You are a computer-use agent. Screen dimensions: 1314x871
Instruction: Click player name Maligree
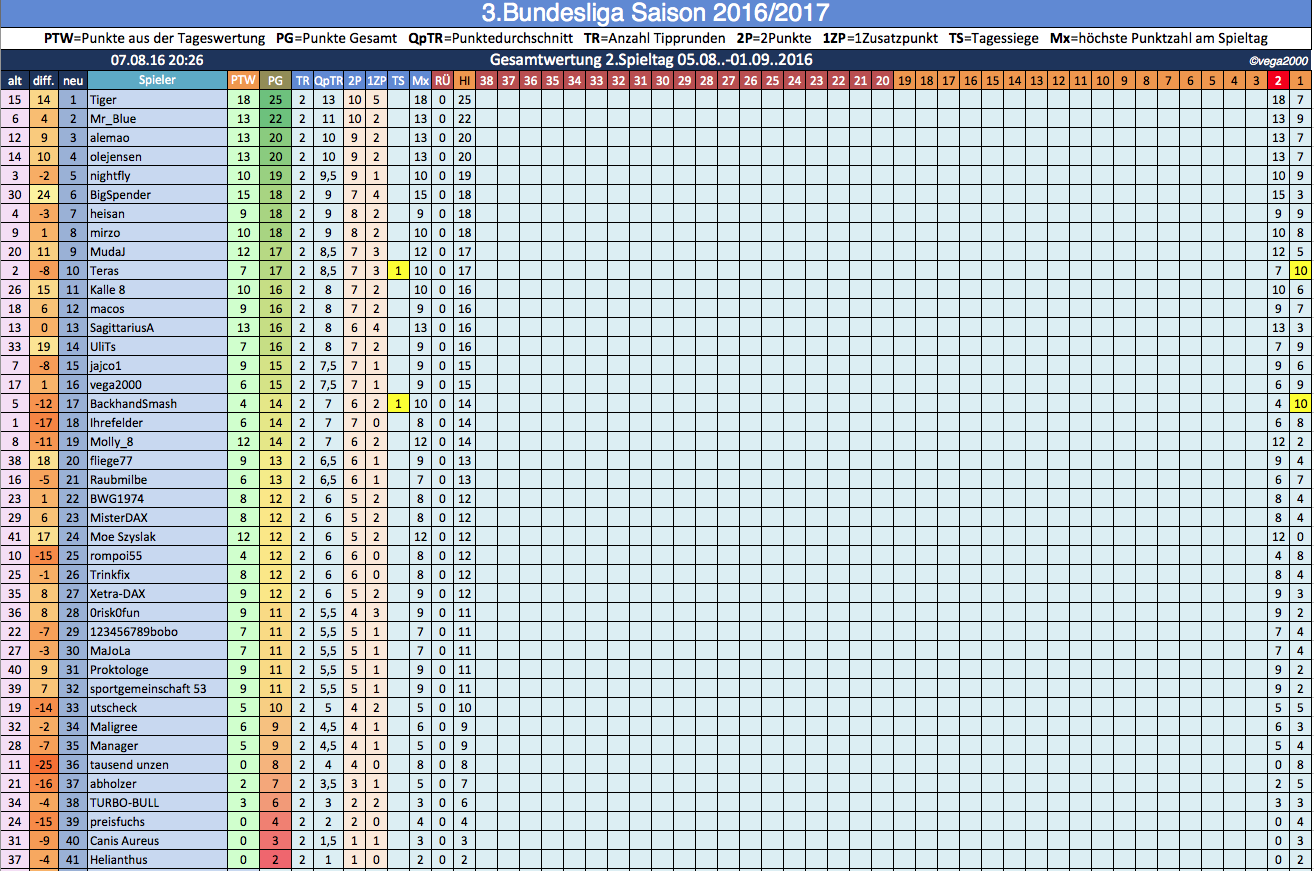[x=114, y=727]
